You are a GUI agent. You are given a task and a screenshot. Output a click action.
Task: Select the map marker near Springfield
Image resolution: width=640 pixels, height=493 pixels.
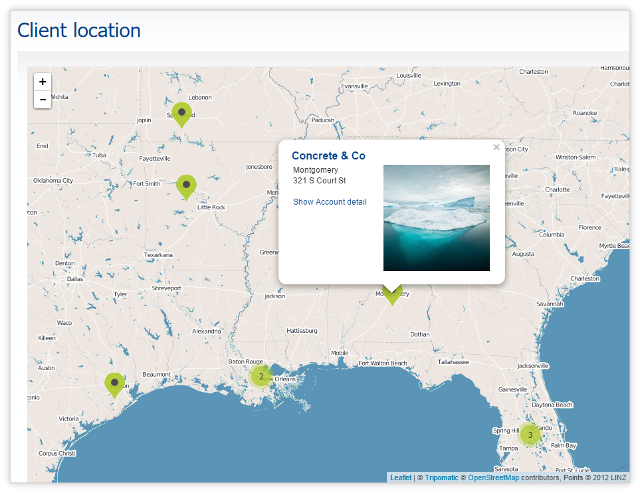click(x=182, y=115)
